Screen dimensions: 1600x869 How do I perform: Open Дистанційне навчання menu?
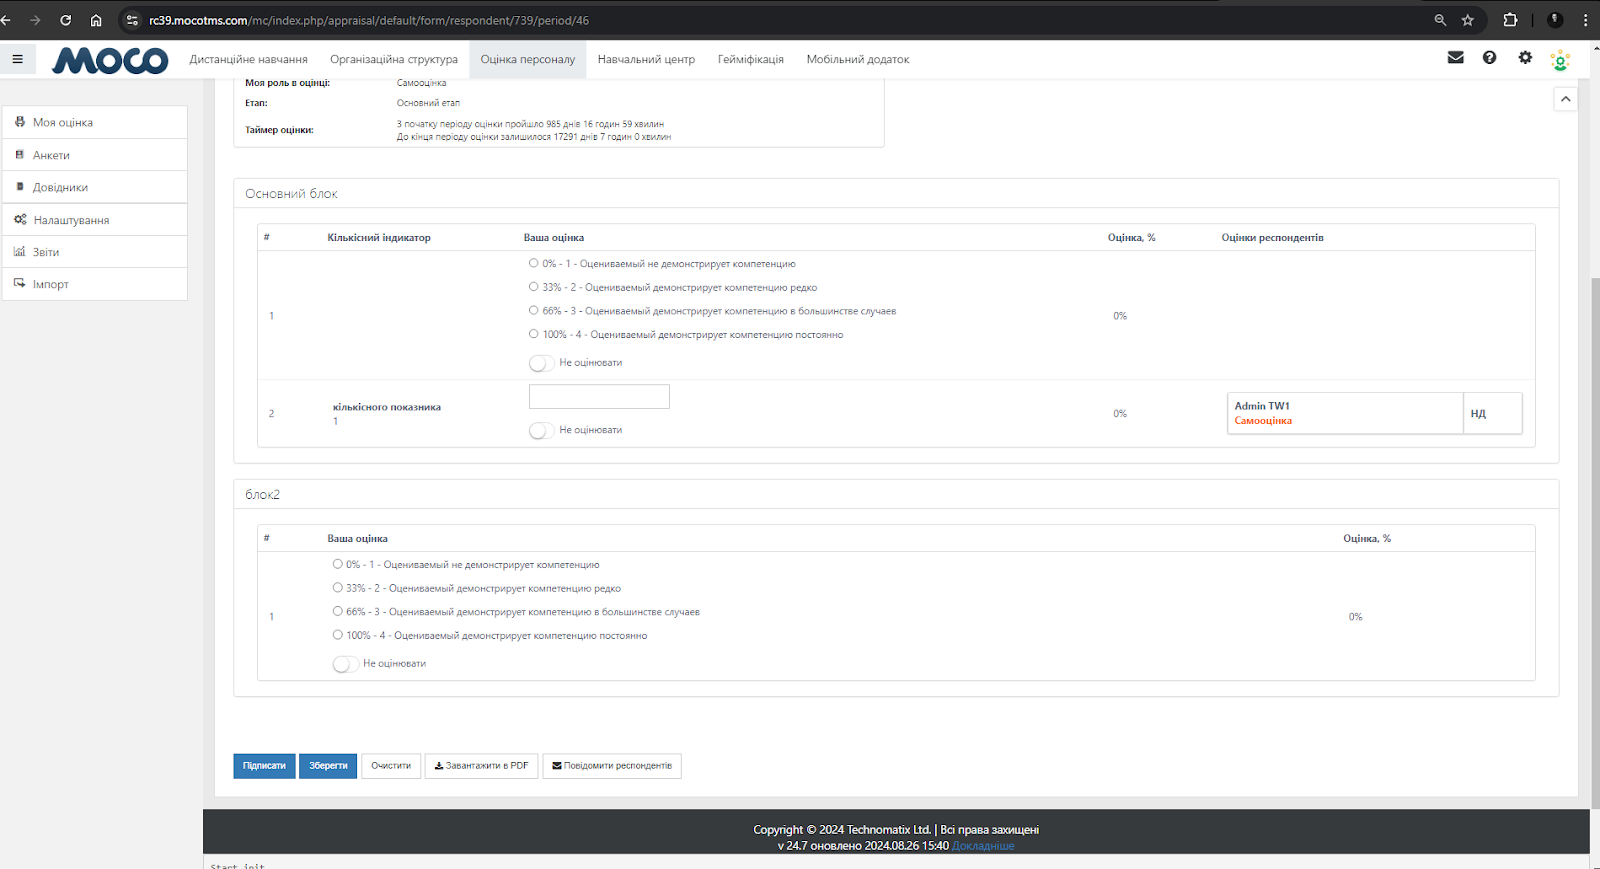[248, 59]
